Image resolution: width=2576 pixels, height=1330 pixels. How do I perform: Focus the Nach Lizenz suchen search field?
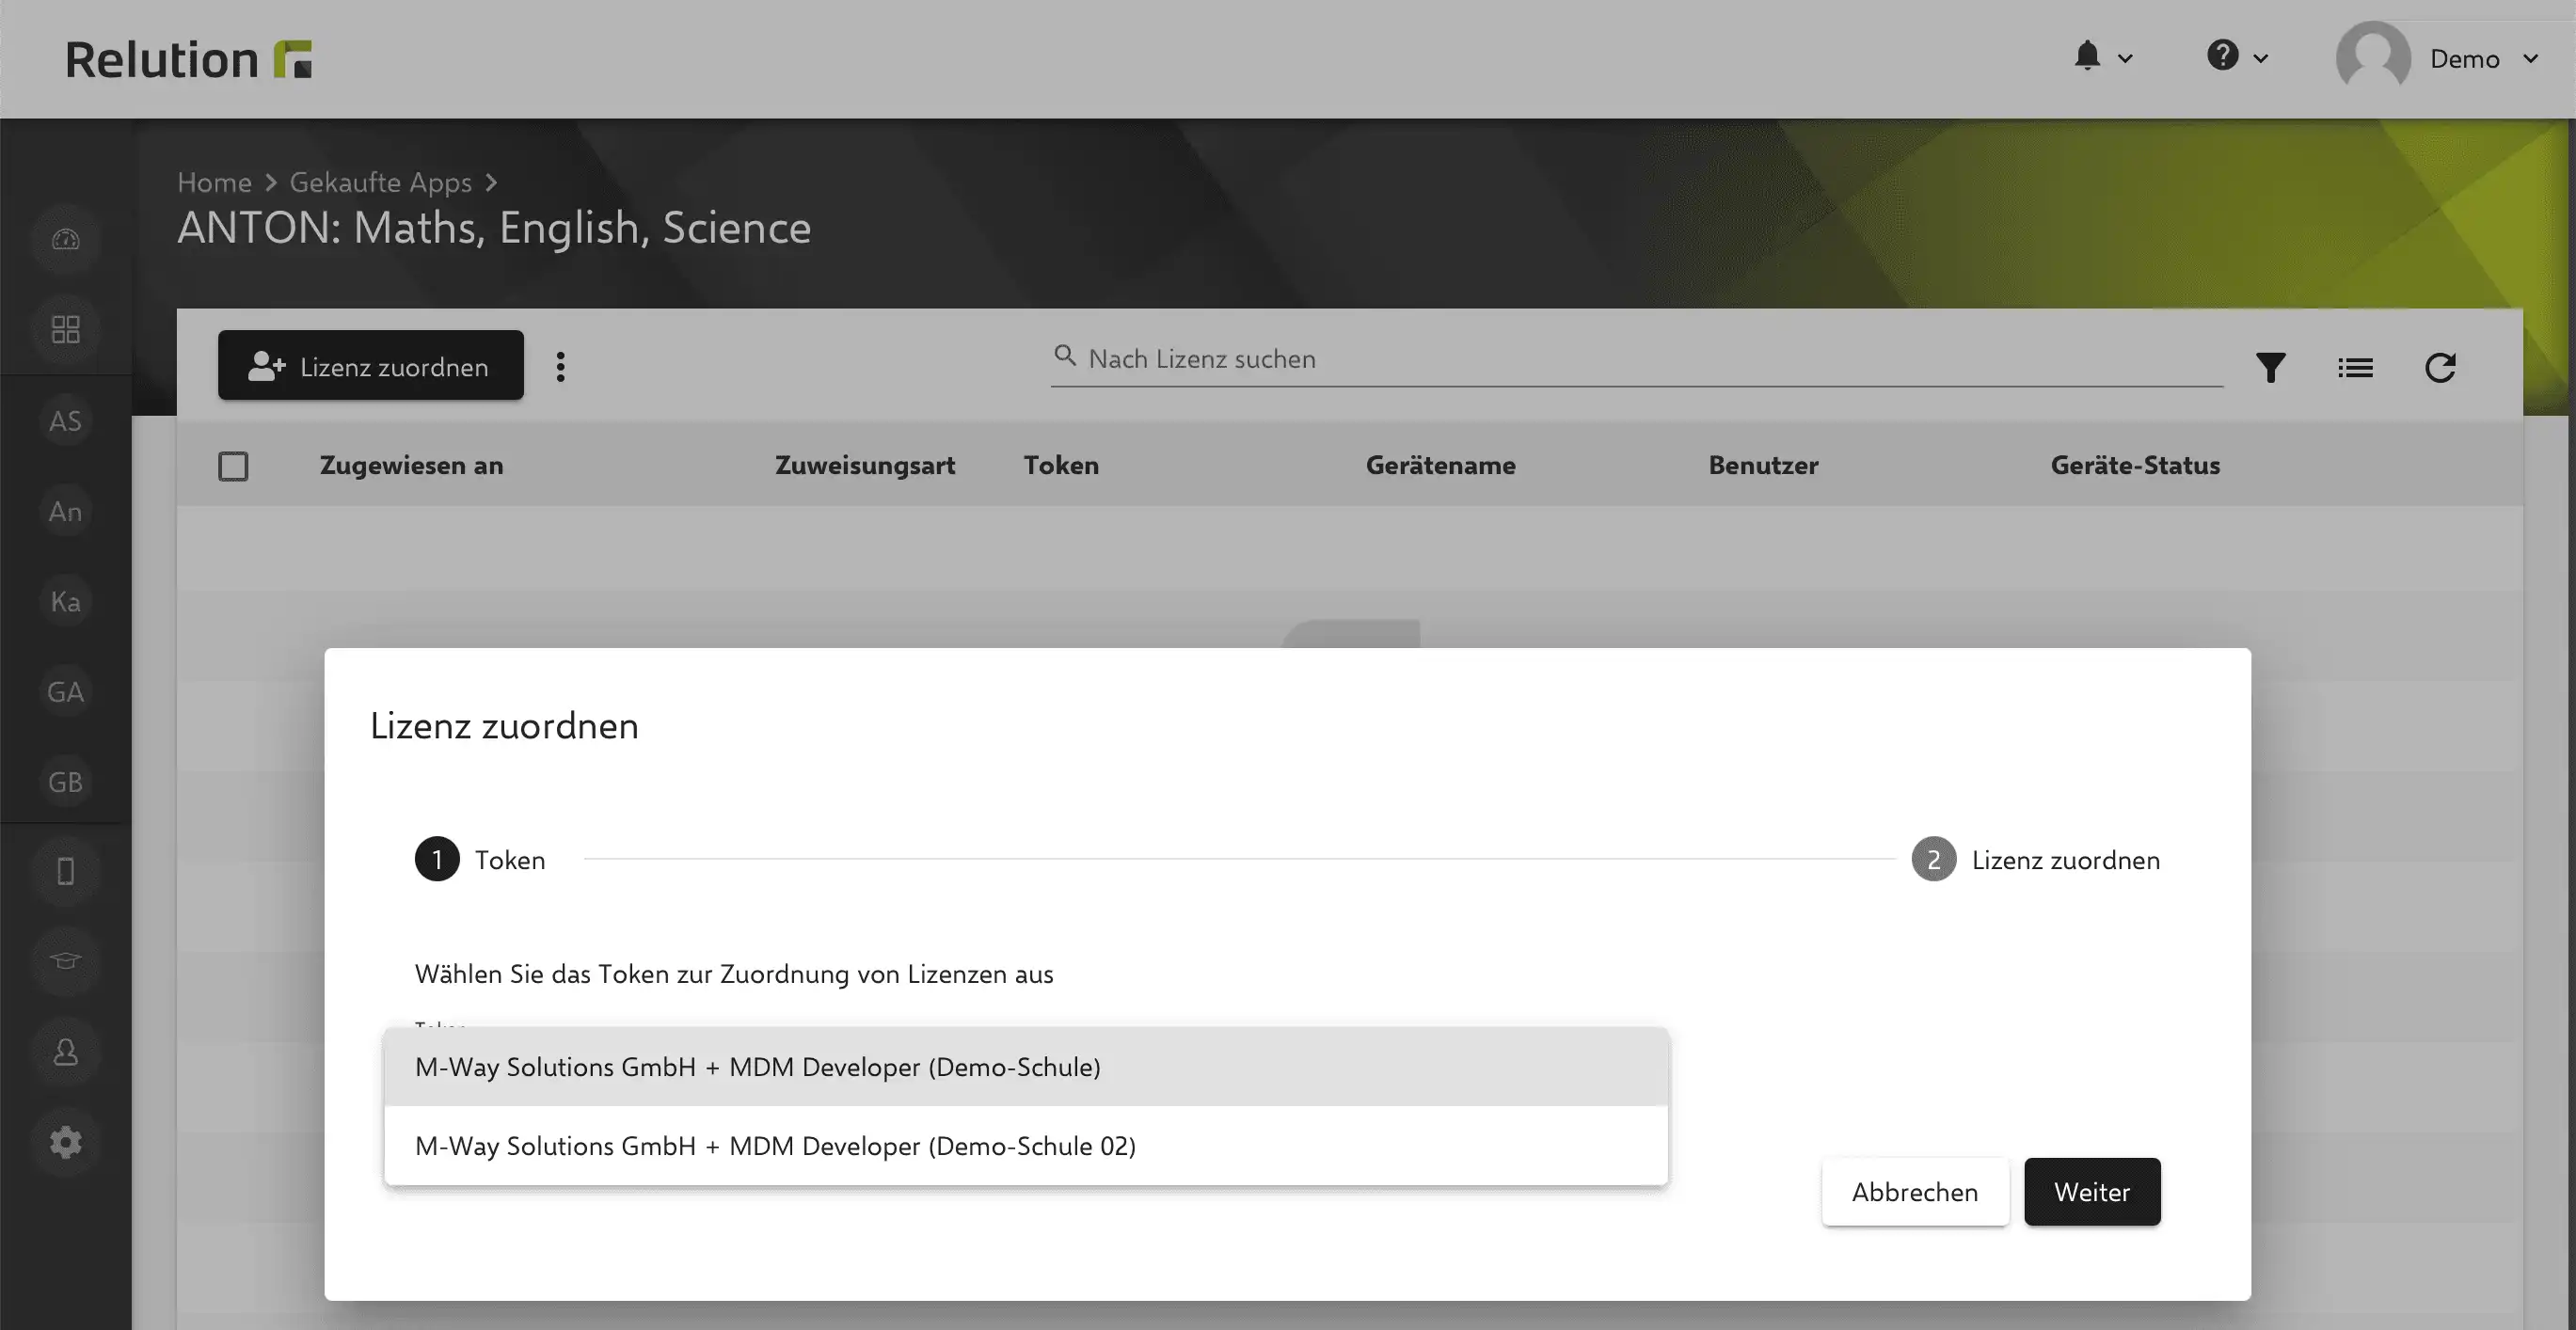coord(1636,359)
